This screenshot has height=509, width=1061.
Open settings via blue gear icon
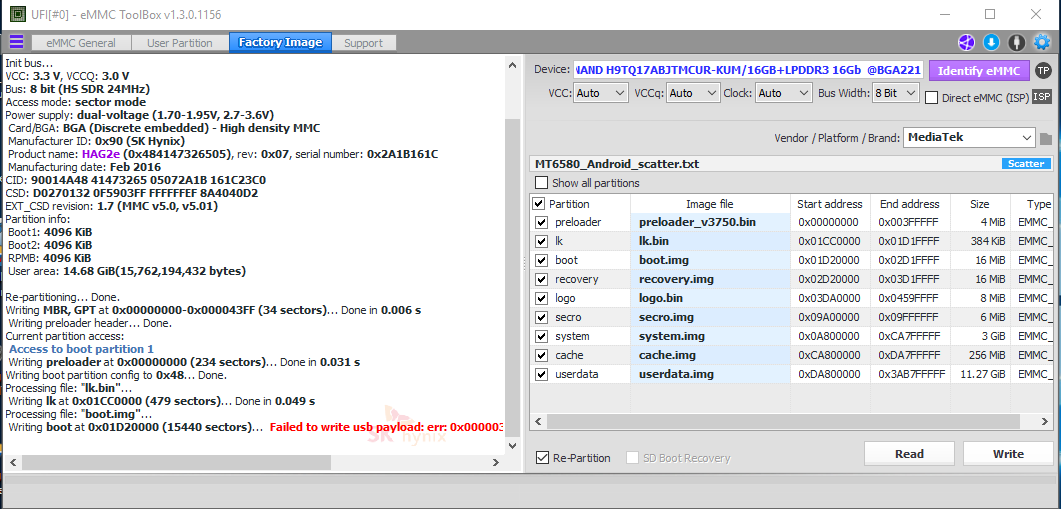tap(1042, 43)
